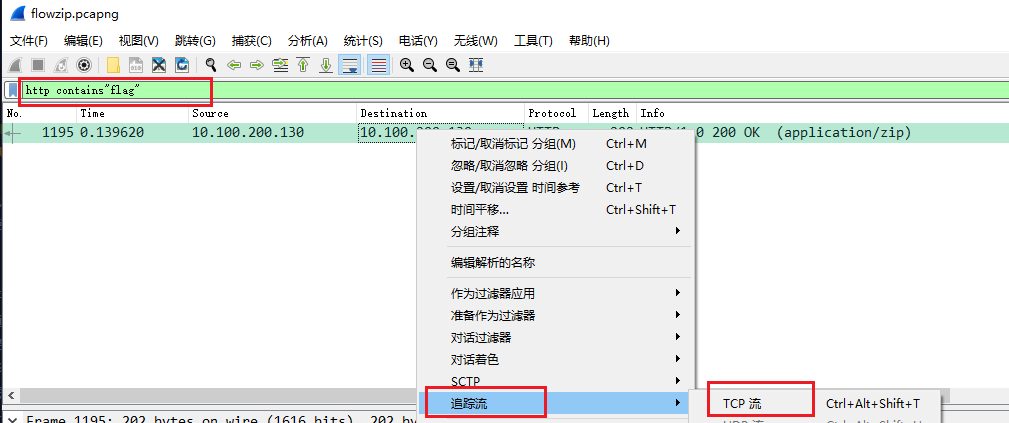
Task: Select TCP 流 from the submenu
Action: (x=743, y=404)
